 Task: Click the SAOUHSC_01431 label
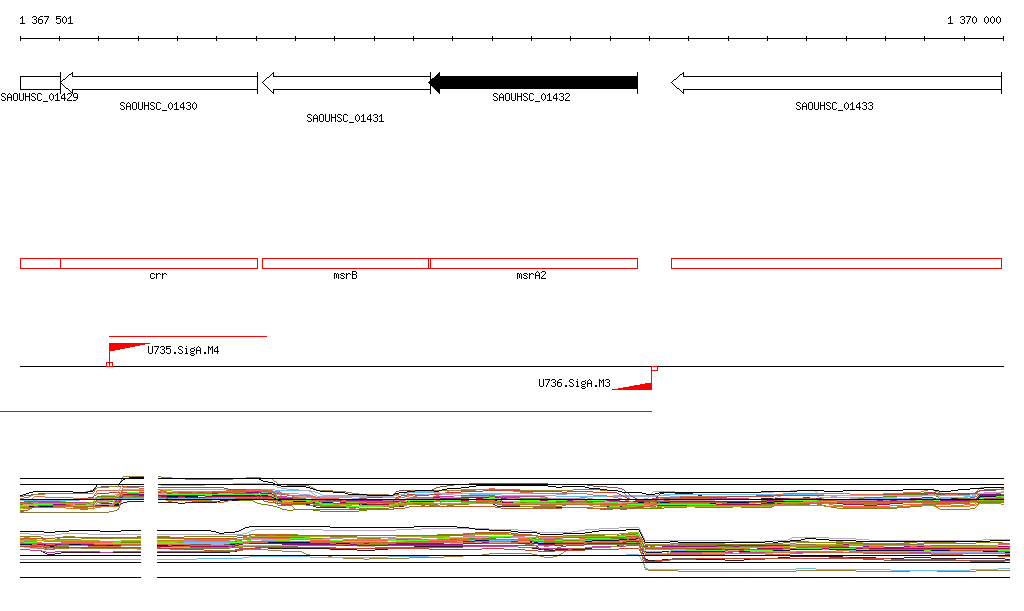pyautogui.click(x=345, y=118)
